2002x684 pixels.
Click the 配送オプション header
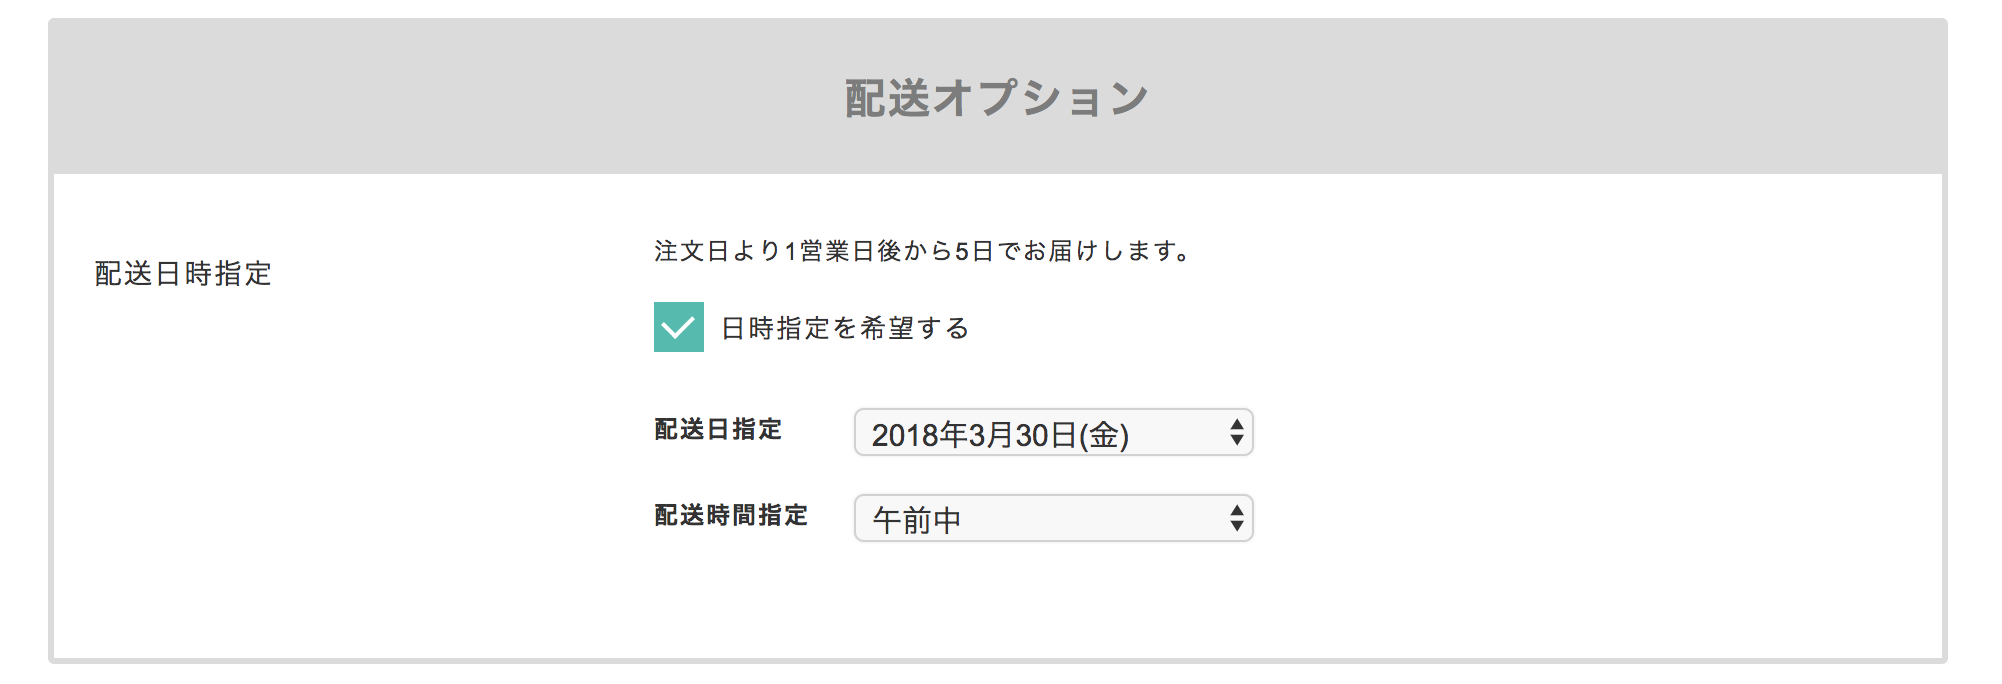[x=997, y=95]
